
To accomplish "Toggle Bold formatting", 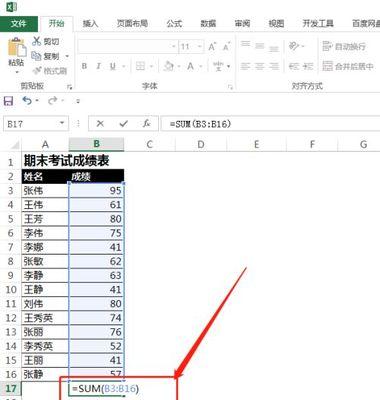I will click(84, 66).
